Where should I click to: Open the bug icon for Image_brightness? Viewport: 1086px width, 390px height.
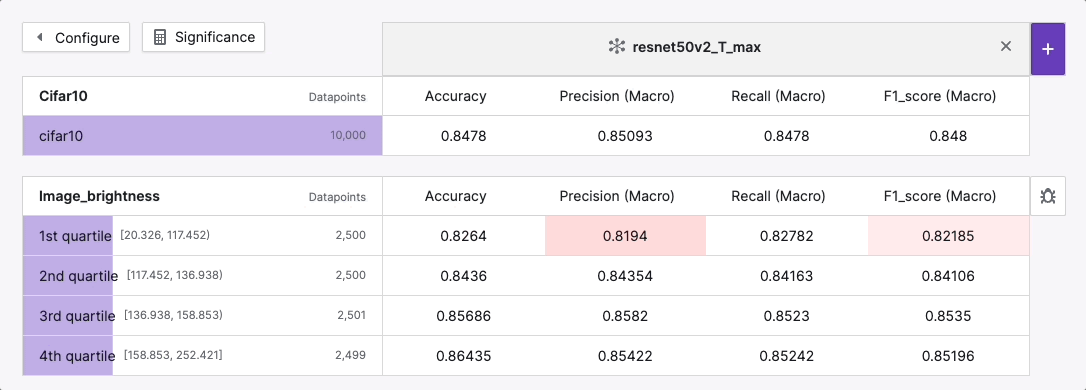(1048, 196)
